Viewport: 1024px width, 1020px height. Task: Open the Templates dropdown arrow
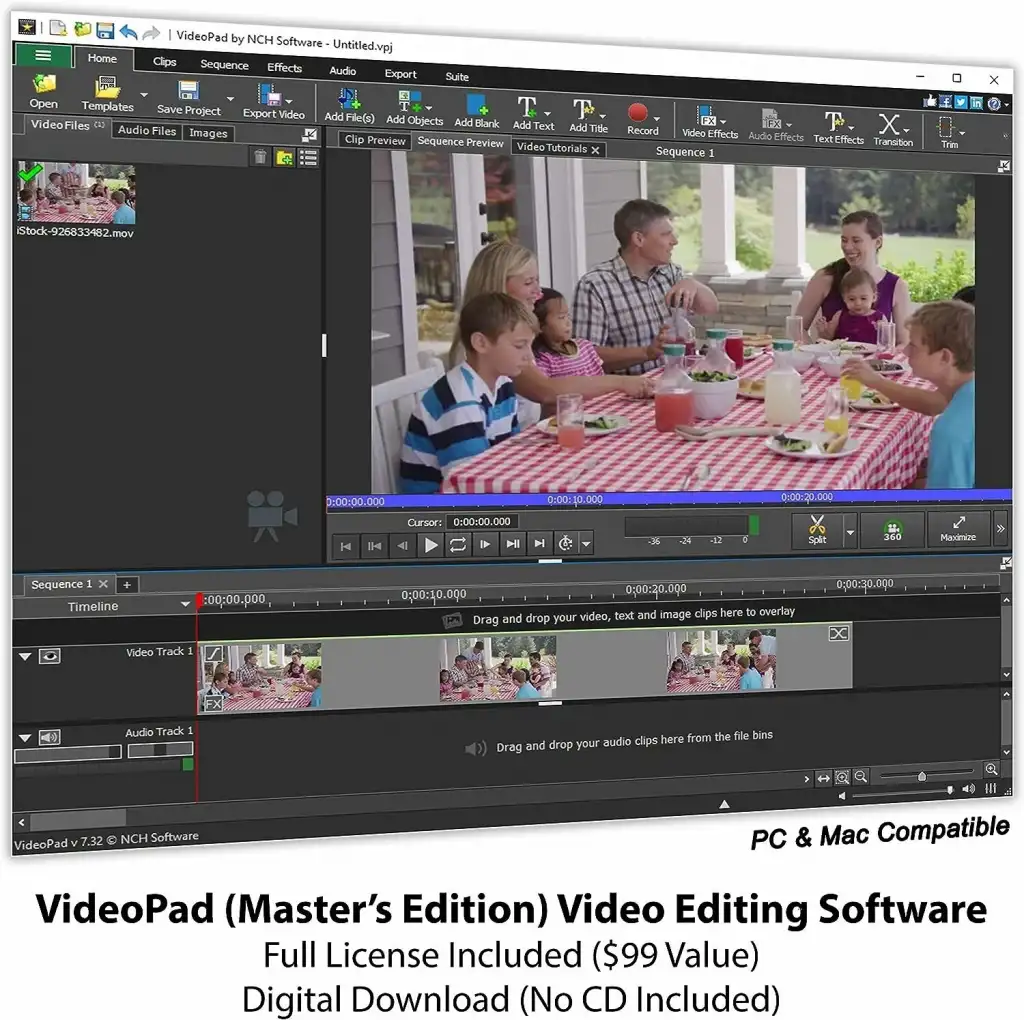coord(144,95)
